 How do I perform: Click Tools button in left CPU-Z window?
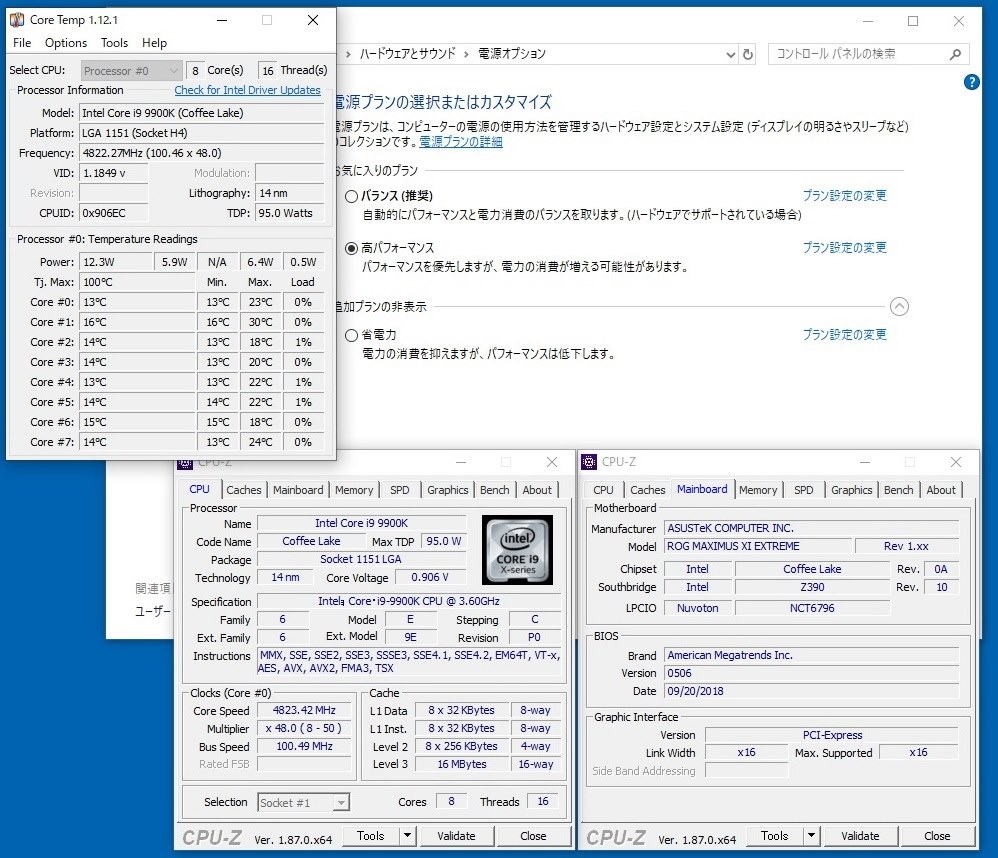coord(371,836)
